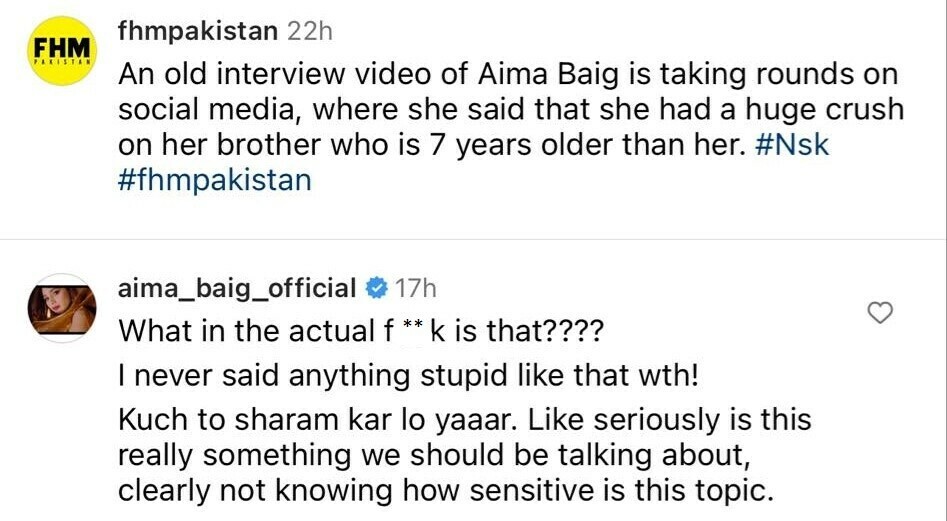Click the 17h comment timestamp
Screen dimensions: 947x521
point(416,289)
